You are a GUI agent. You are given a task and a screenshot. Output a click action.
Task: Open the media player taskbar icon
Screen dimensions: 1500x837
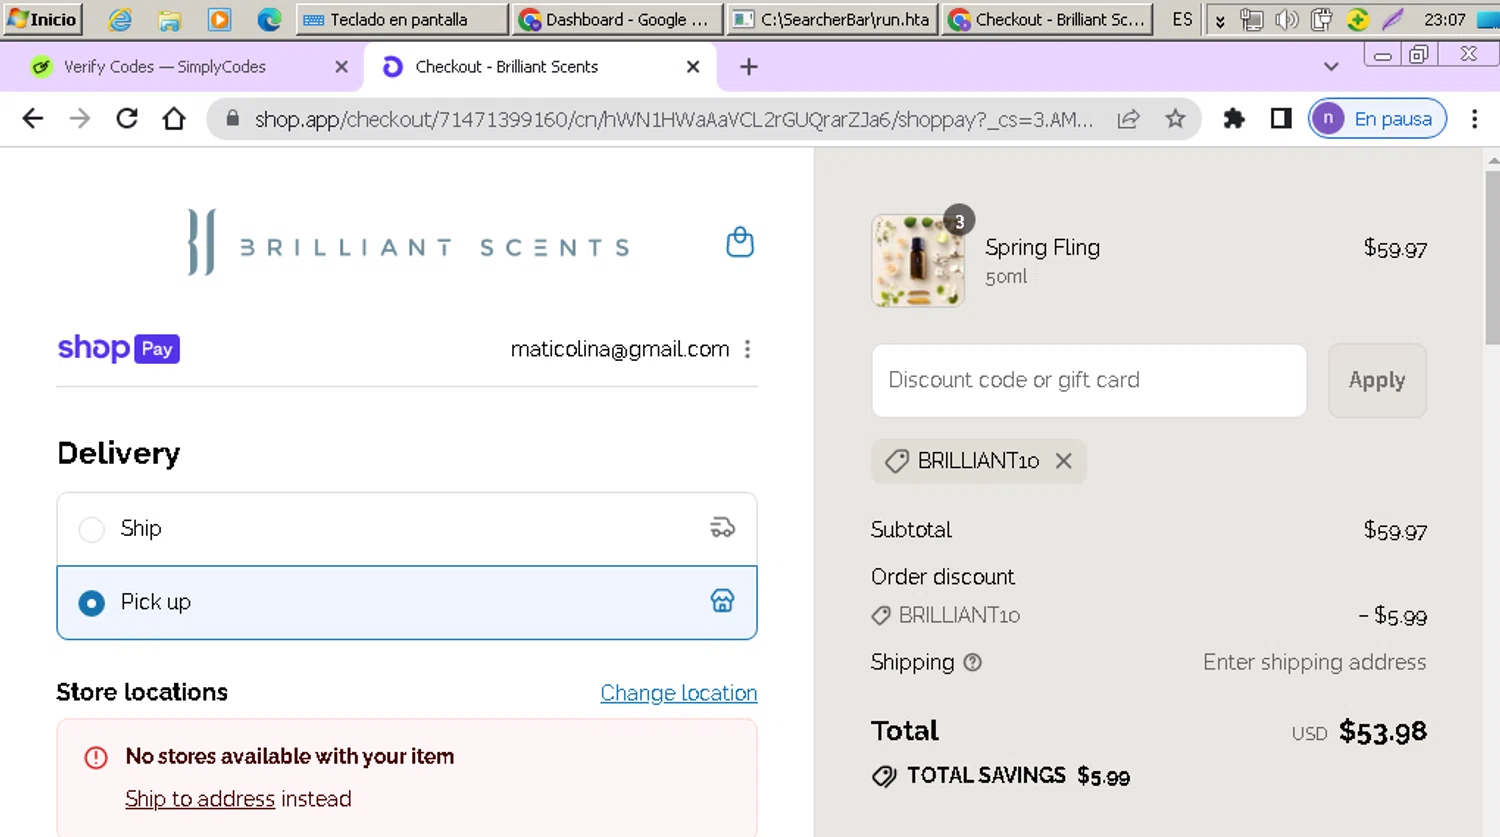220,19
